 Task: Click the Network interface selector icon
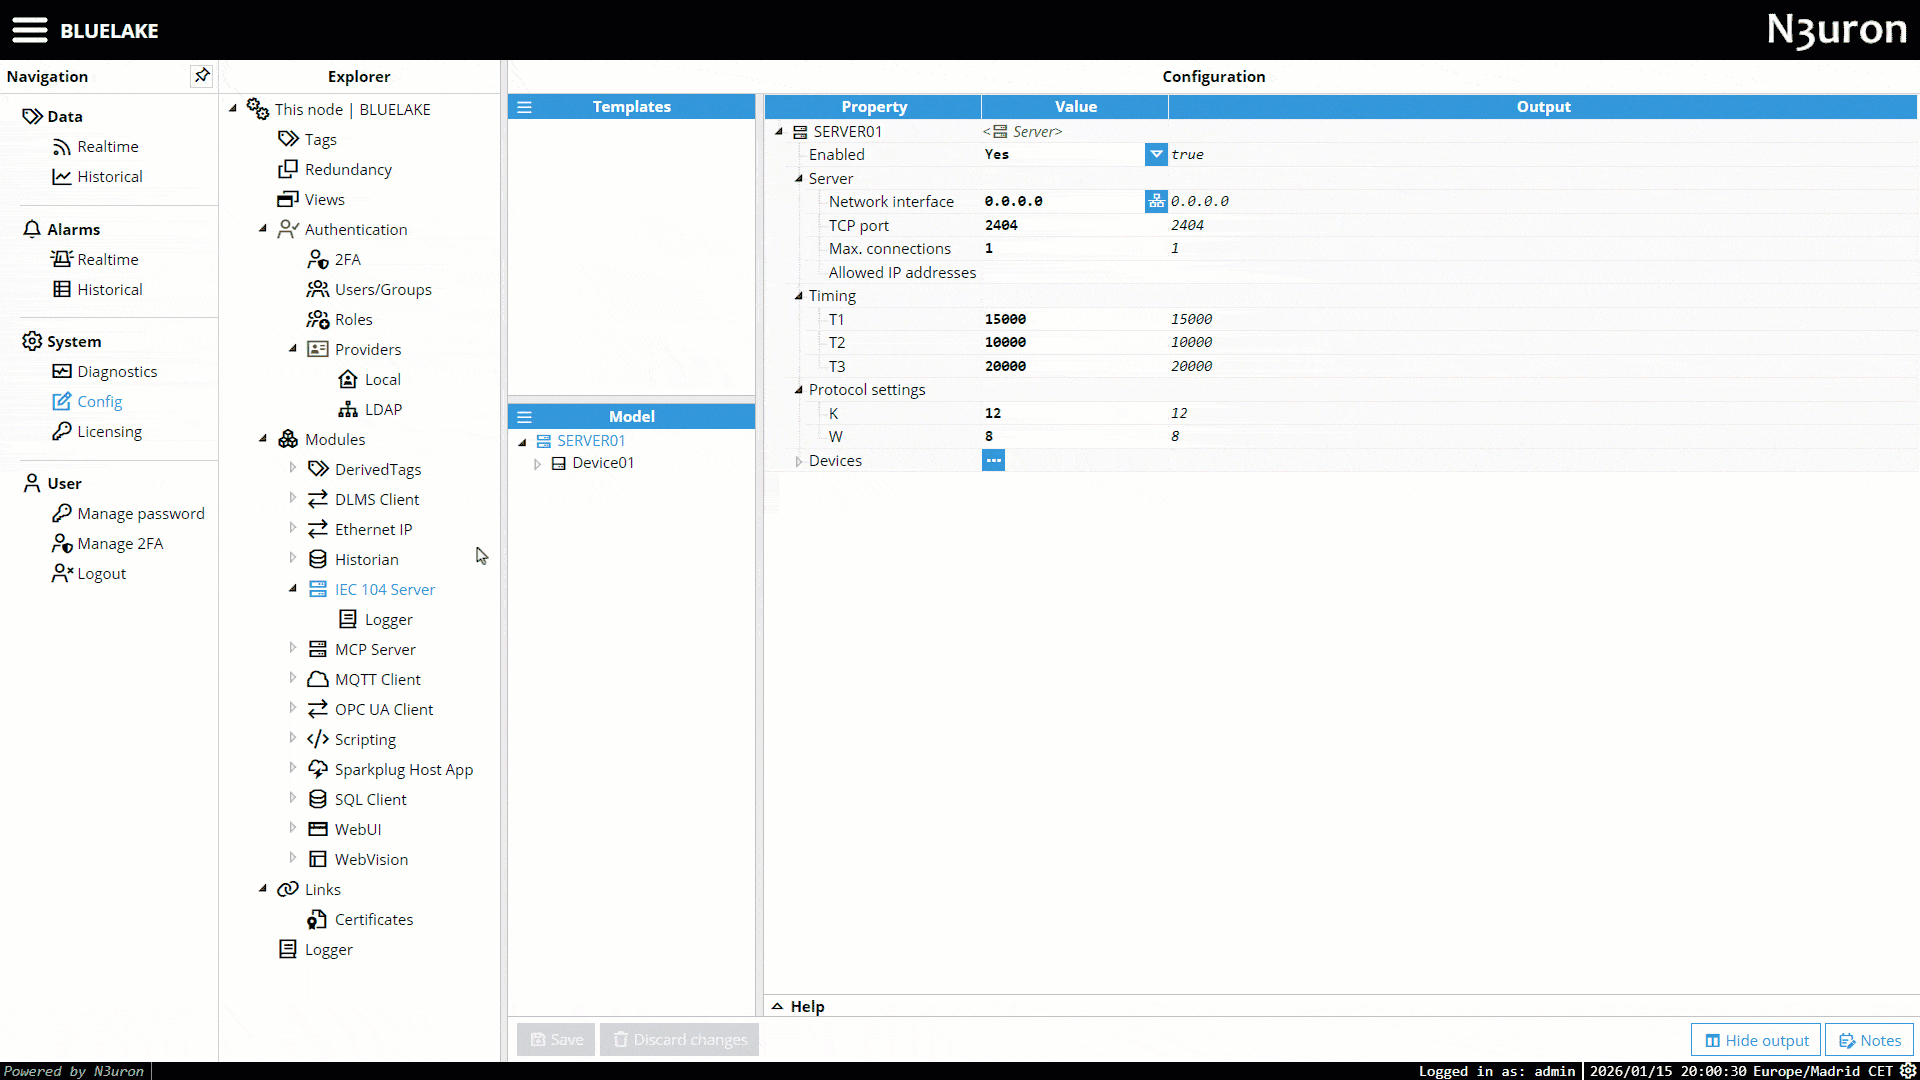tap(1156, 201)
